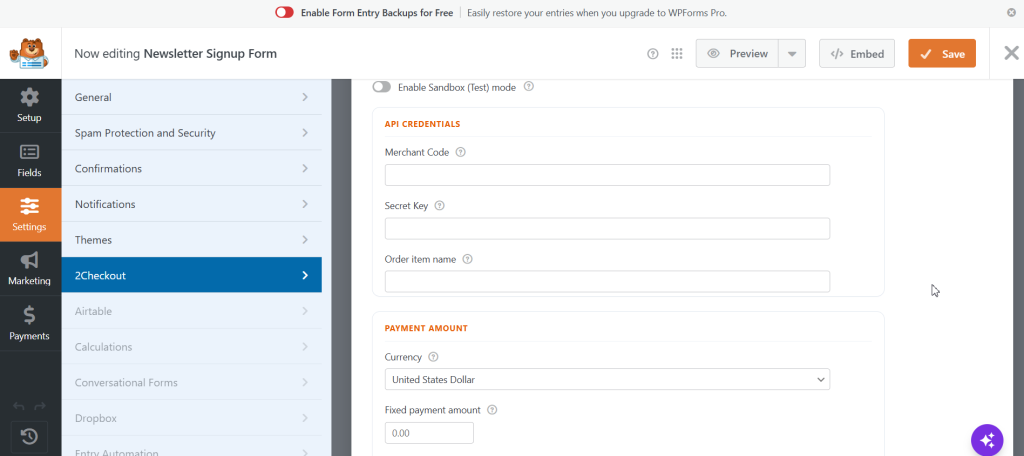Show help tooltip for Merchant Code
The height and width of the screenshot is (456, 1024).
[460, 152]
